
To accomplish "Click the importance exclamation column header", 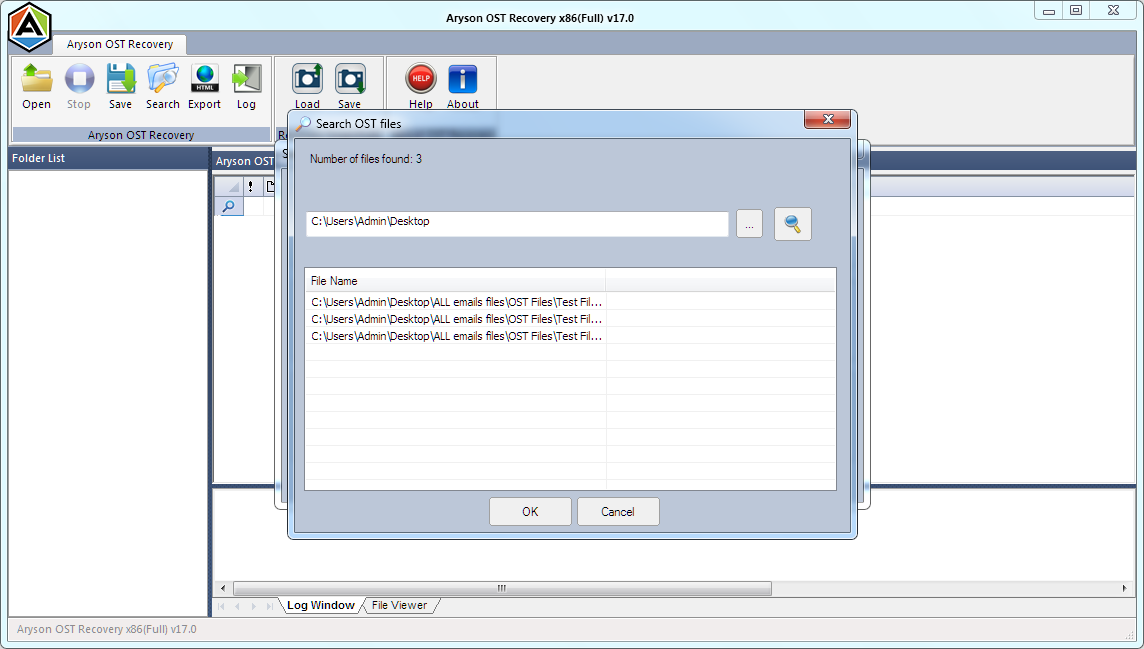I will [x=250, y=187].
